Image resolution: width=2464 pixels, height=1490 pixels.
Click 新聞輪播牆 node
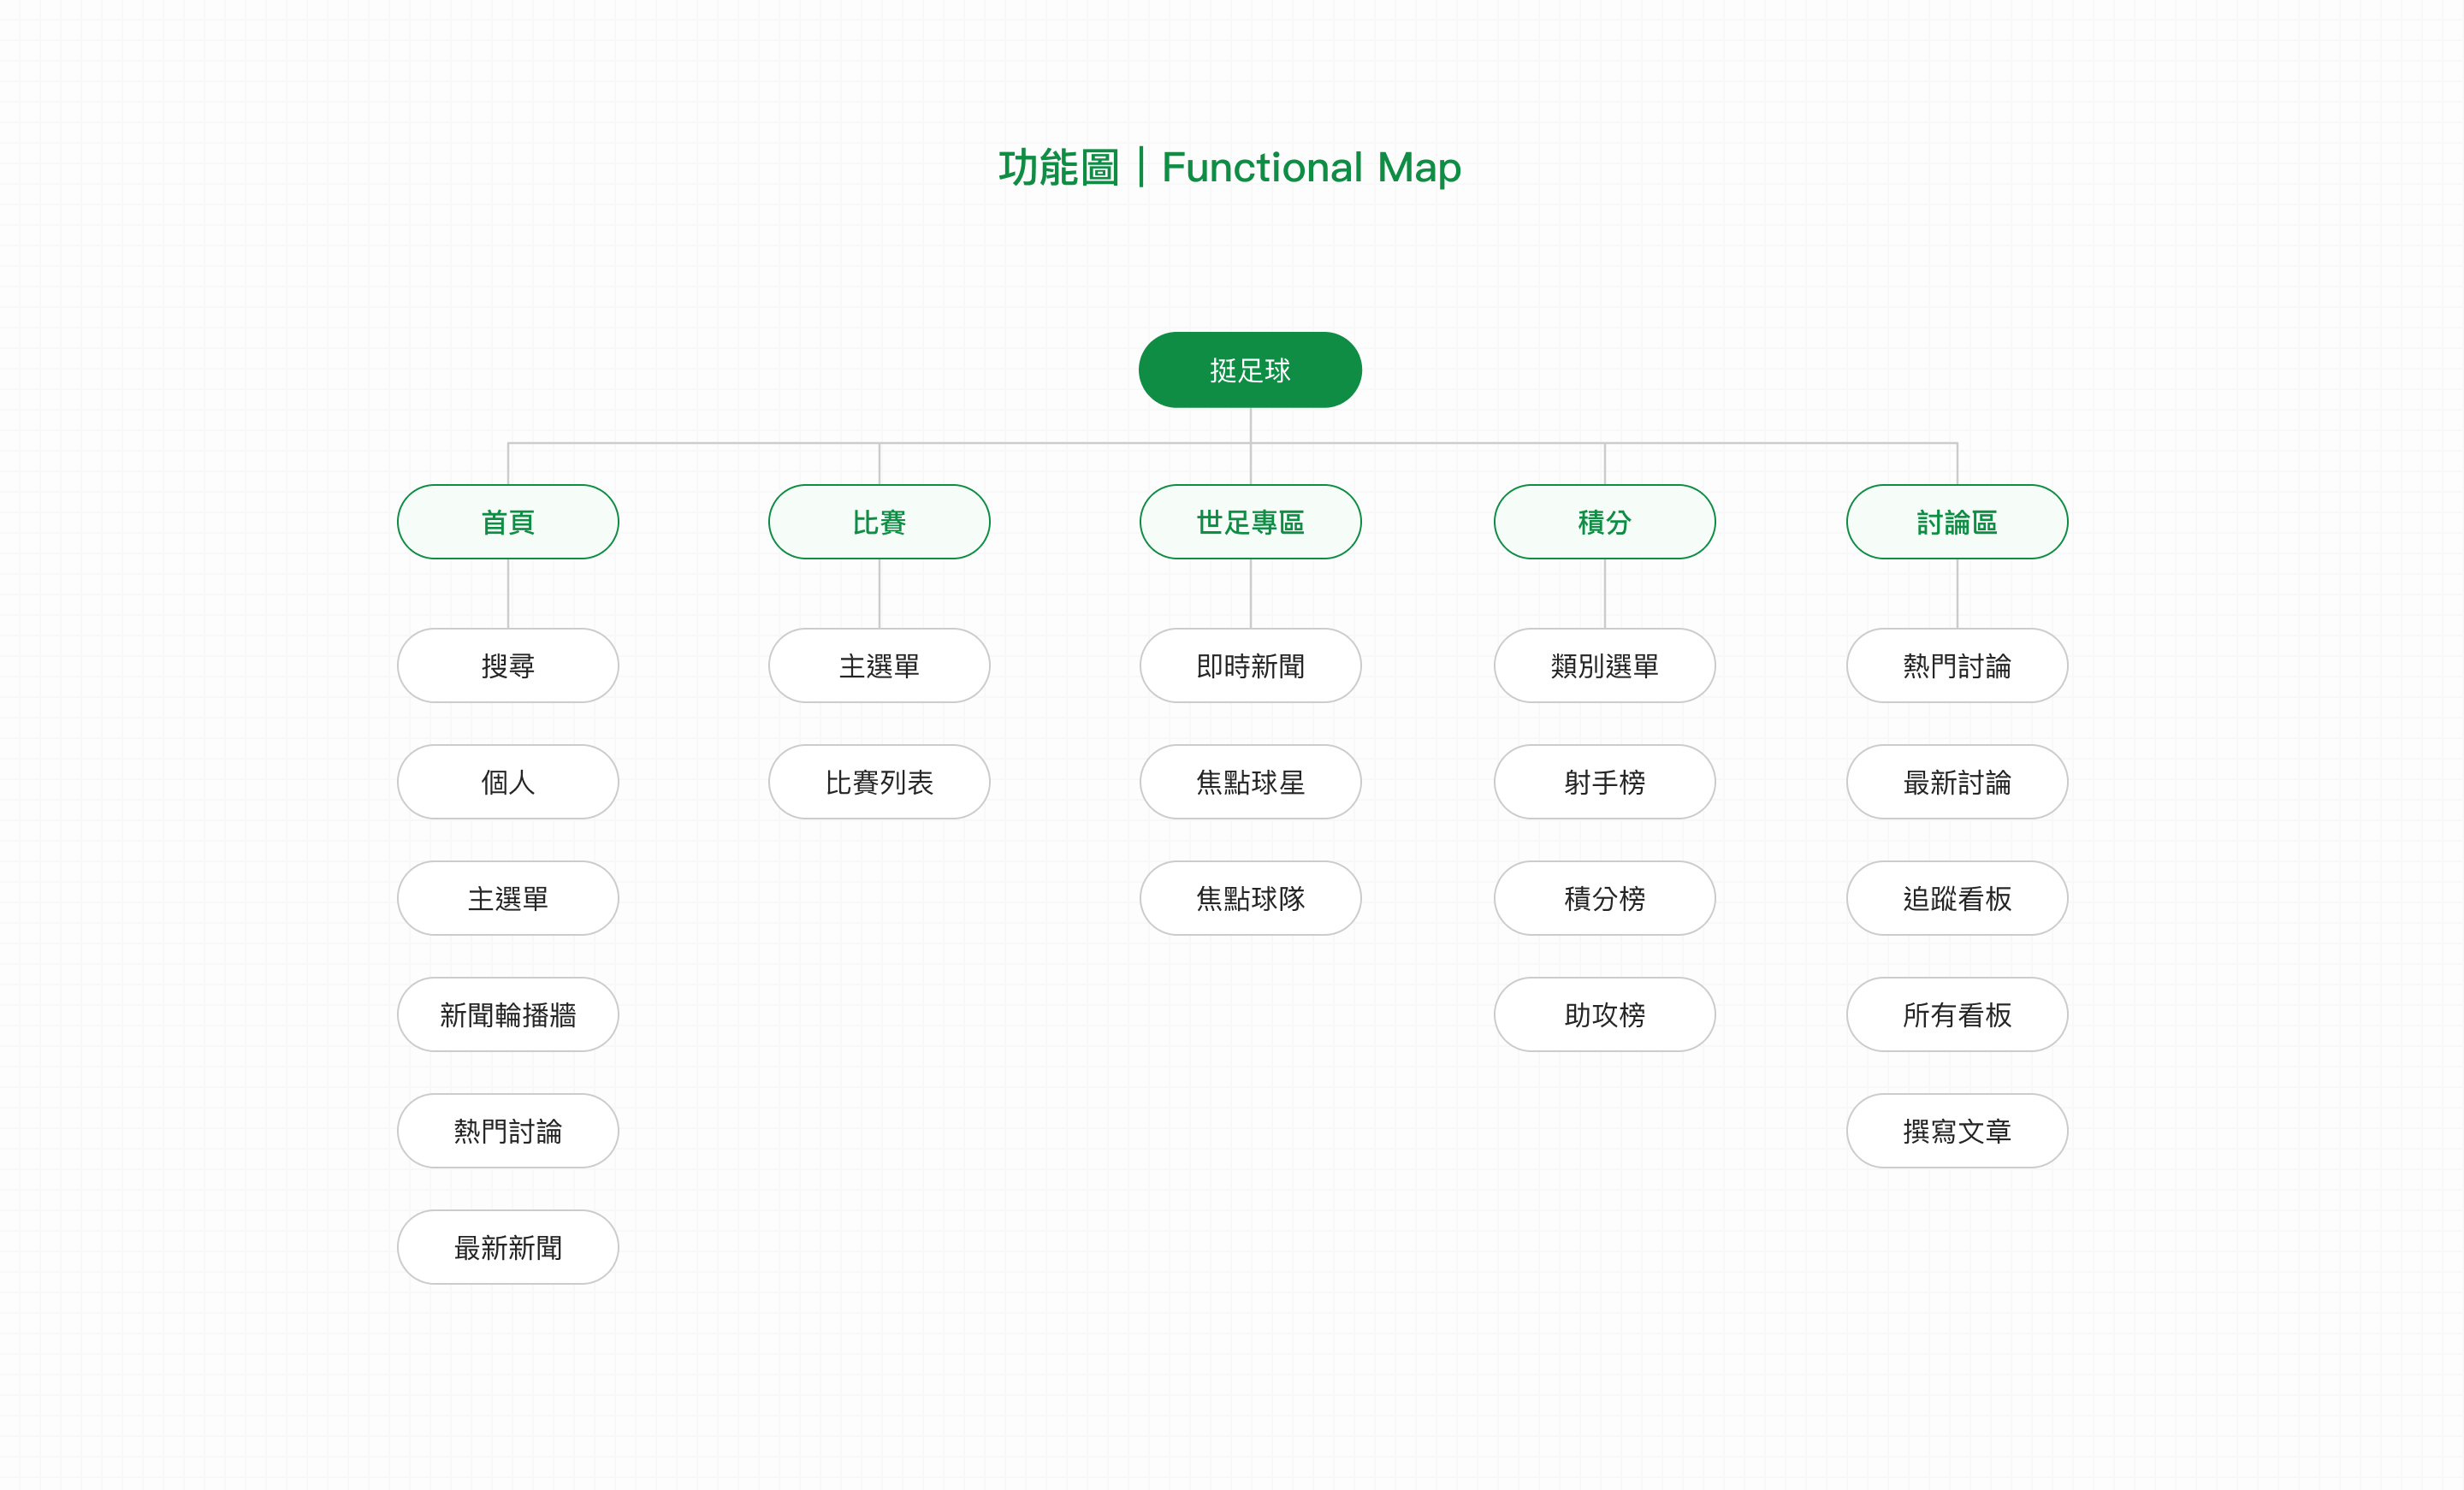pyautogui.click(x=508, y=1015)
